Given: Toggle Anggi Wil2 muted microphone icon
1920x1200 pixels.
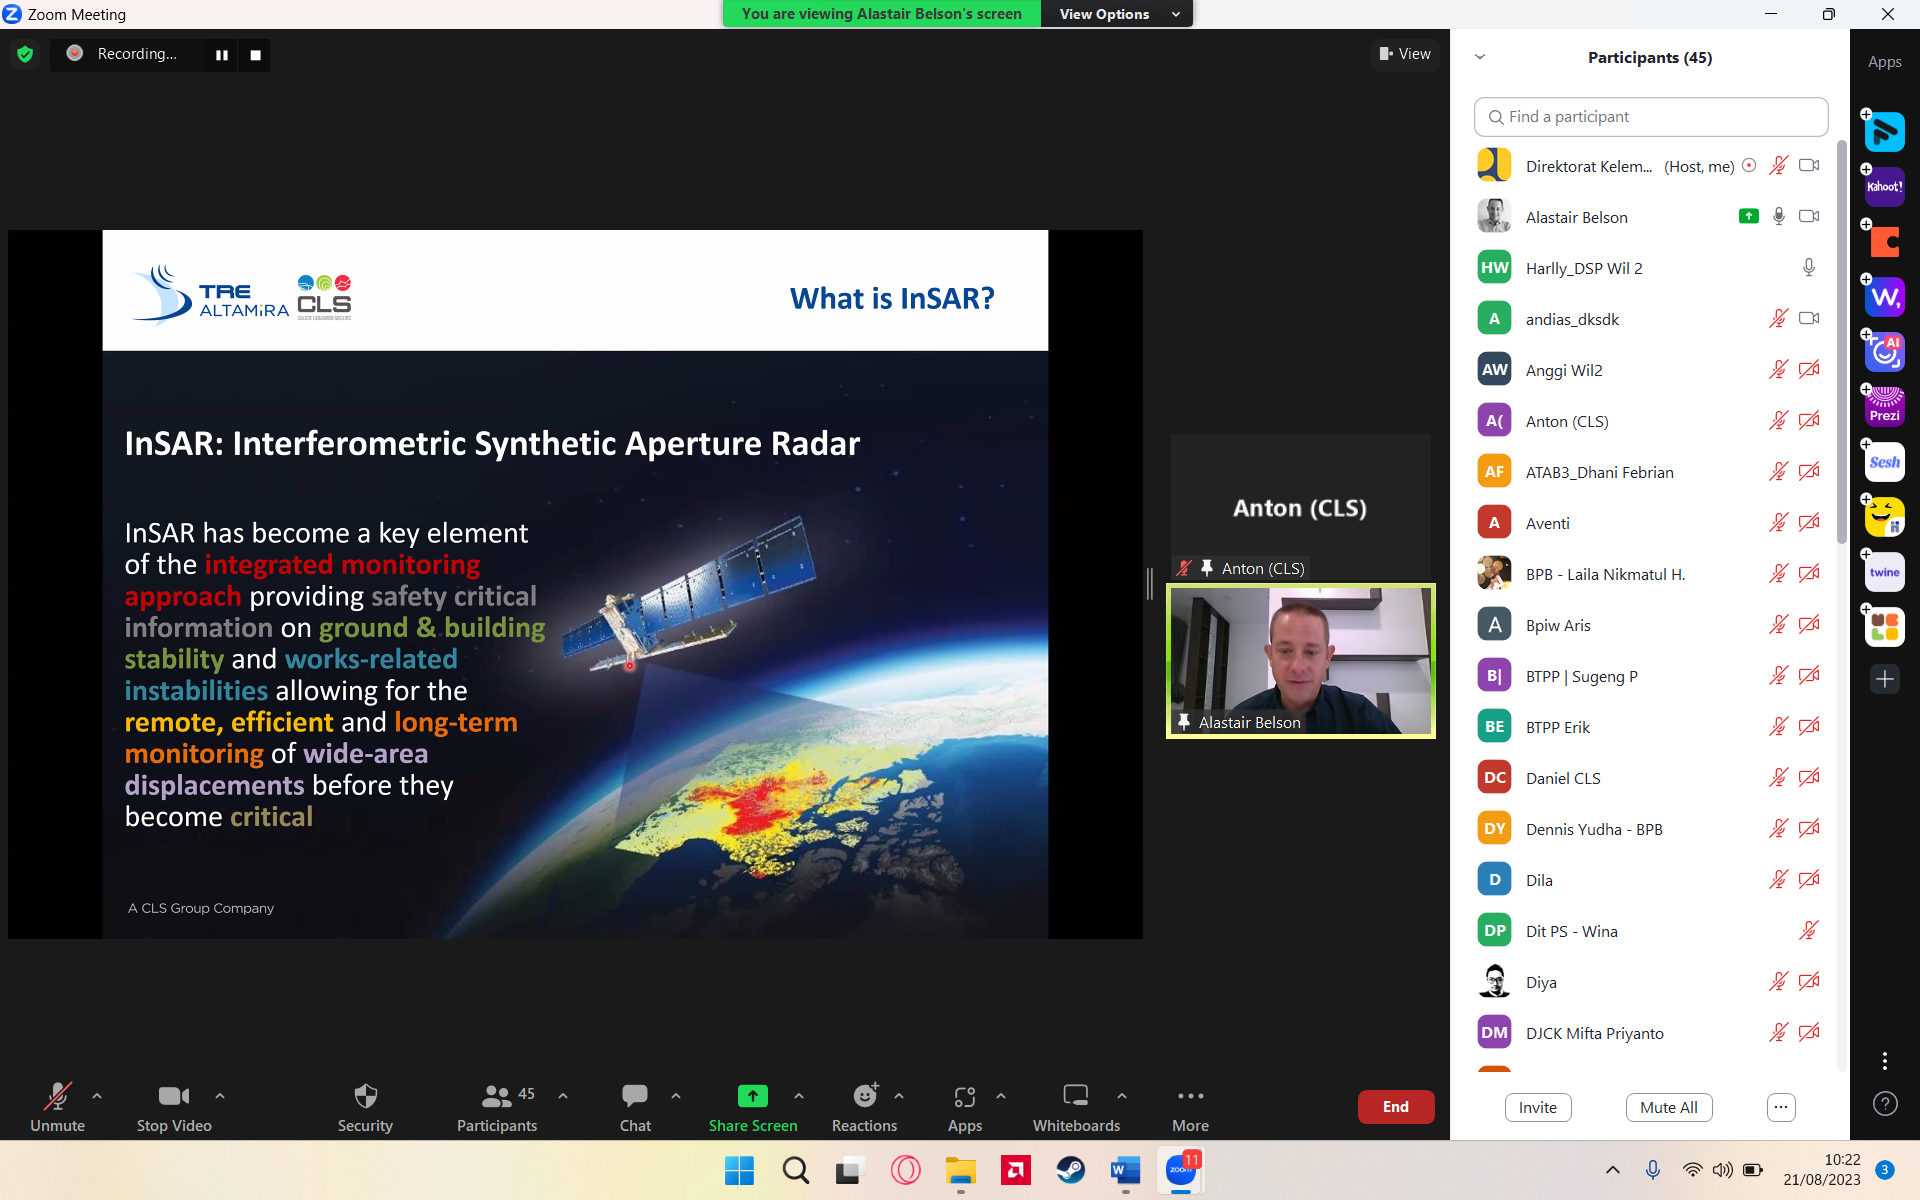Looking at the screenshot, I should click(1778, 369).
